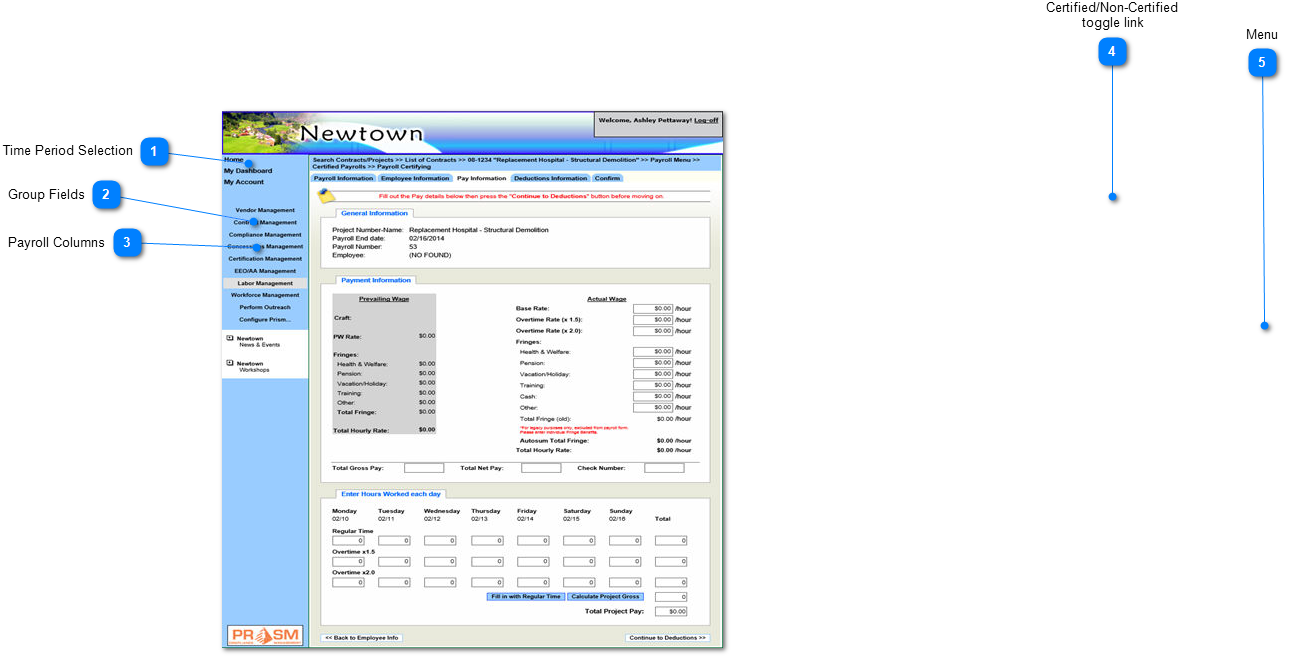This screenshot has height=658, width=1305.
Task: Open the Deductions Information tab
Action: click(550, 178)
